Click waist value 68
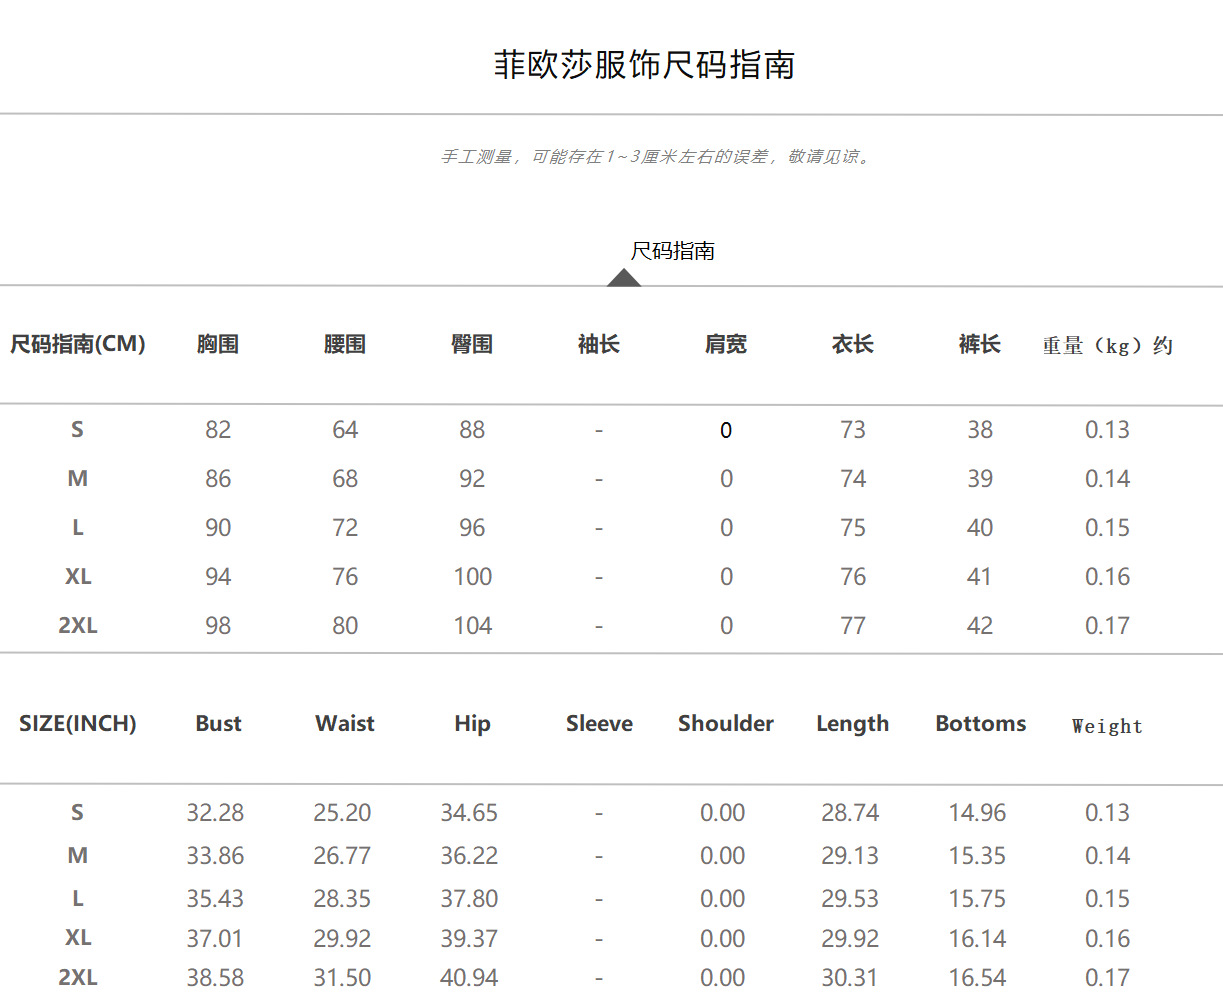Image resolution: width=1223 pixels, height=992 pixels. tap(345, 479)
